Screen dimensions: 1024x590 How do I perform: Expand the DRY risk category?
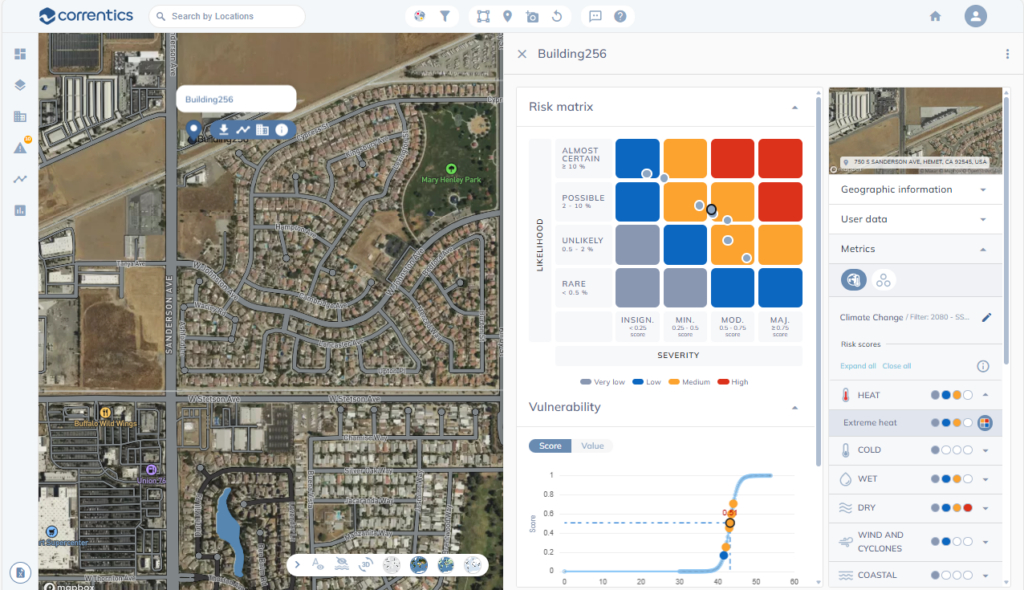[x=985, y=508]
